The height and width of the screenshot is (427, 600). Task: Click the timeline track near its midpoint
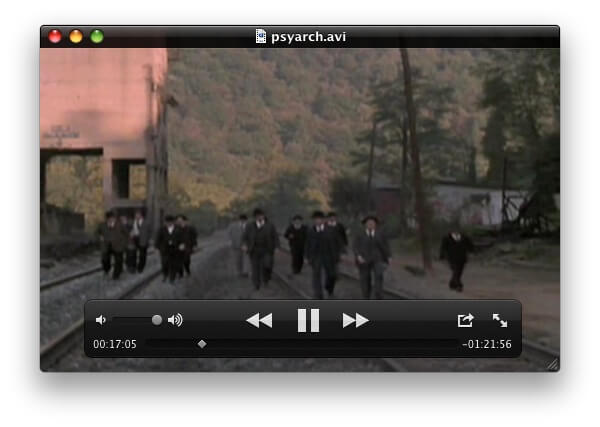pos(300,344)
